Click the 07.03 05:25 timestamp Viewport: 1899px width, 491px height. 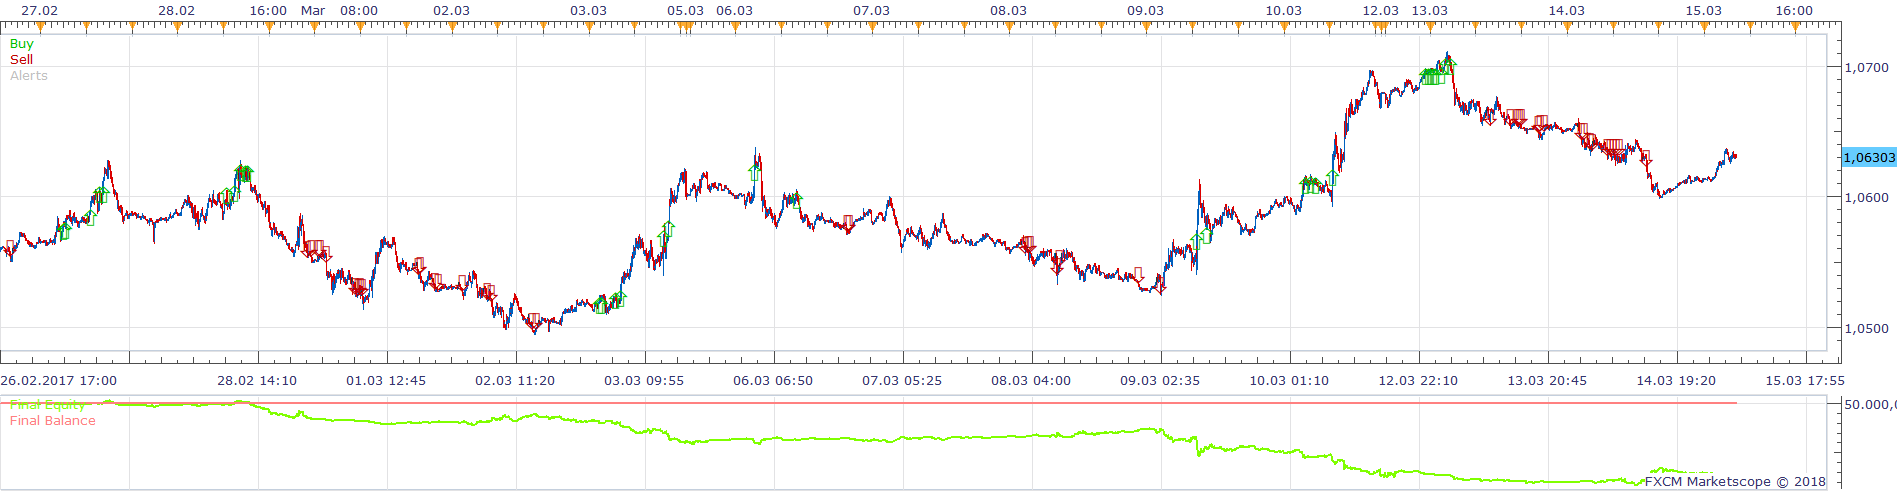coord(902,381)
